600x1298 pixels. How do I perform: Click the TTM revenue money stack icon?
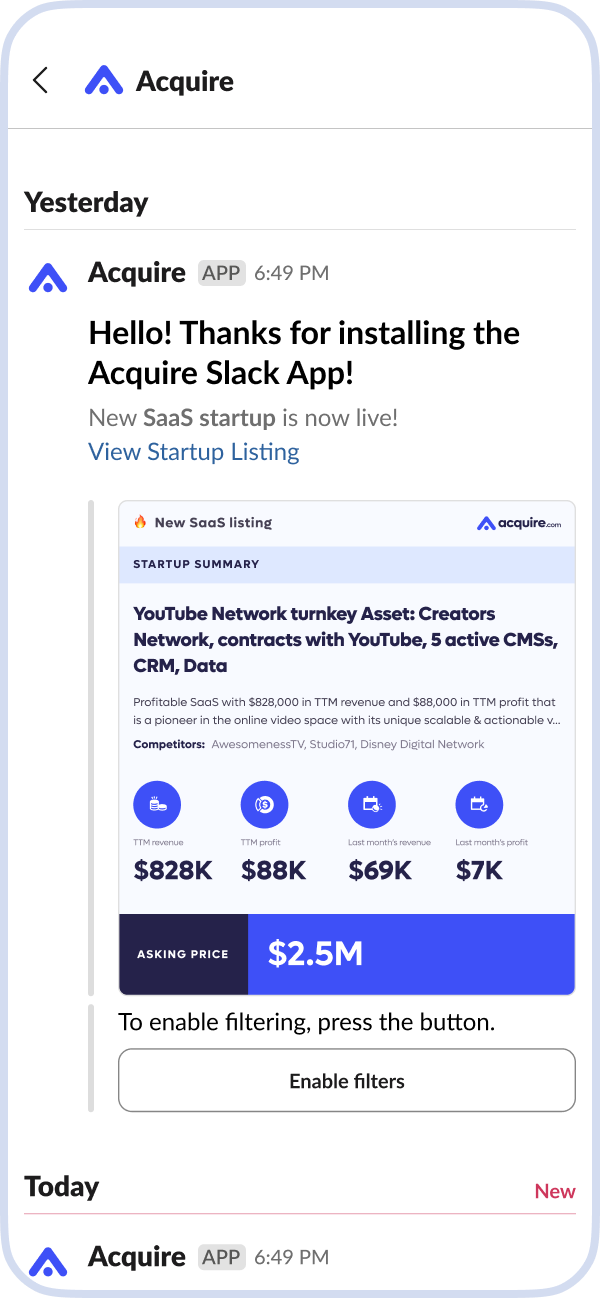[157, 804]
